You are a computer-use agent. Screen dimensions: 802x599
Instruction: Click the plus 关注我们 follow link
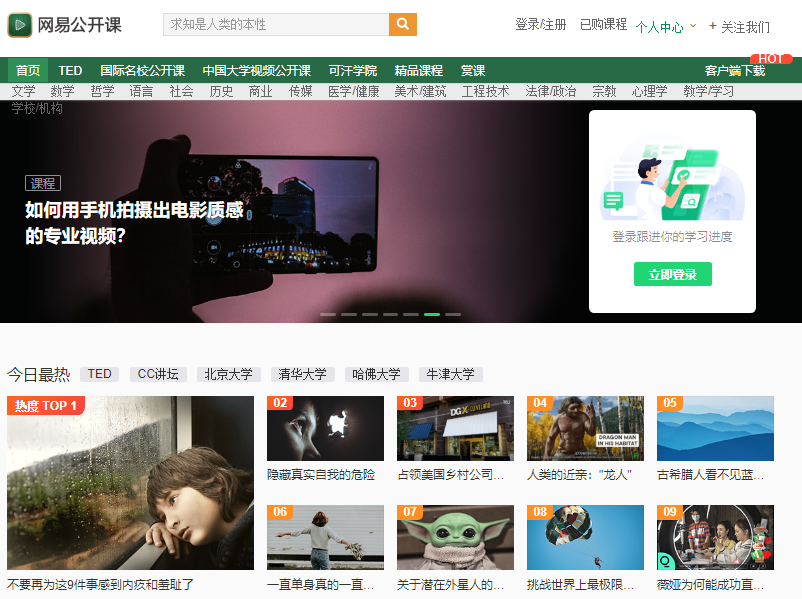740,27
